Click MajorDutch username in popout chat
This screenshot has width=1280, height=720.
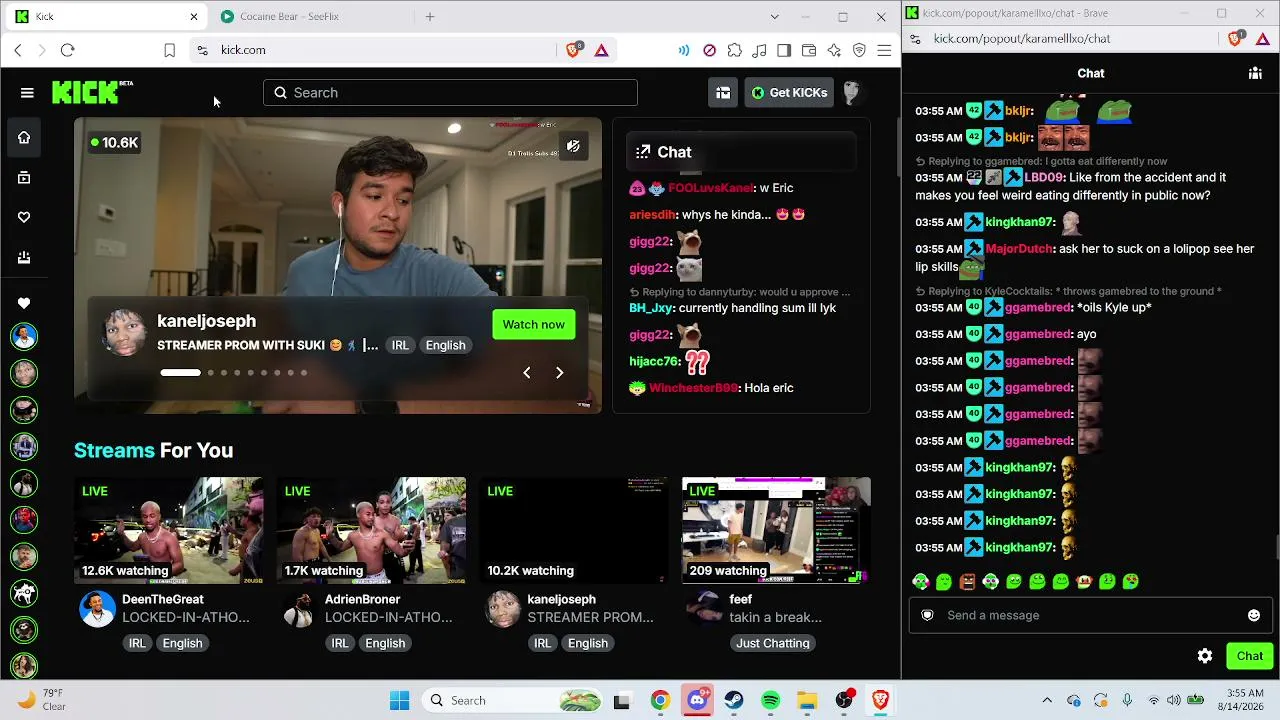pos(1019,249)
